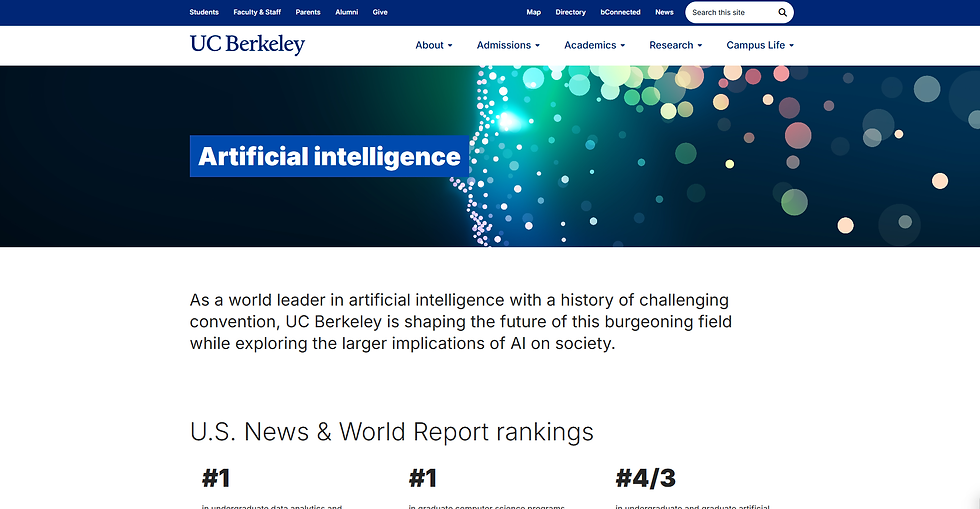Image resolution: width=980 pixels, height=509 pixels.
Task: Expand the Academics dropdown menu
Action: click(x=594, y=45)
